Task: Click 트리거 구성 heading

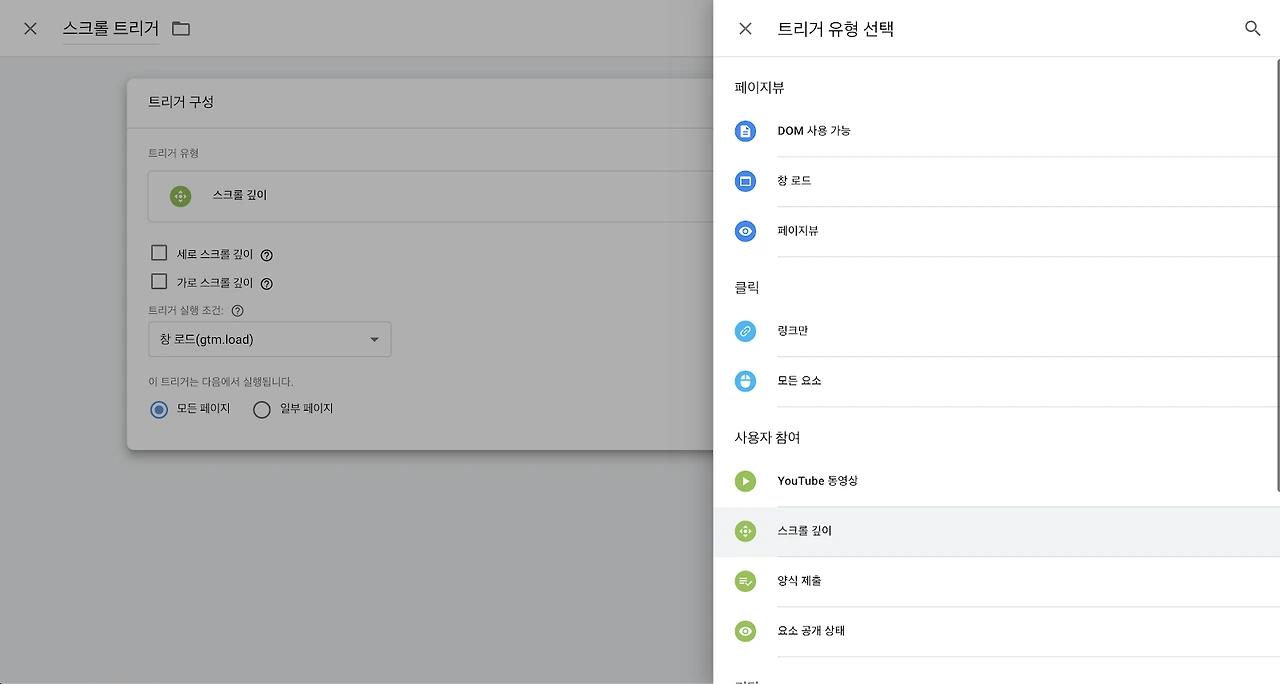Action: click(181, 102)
